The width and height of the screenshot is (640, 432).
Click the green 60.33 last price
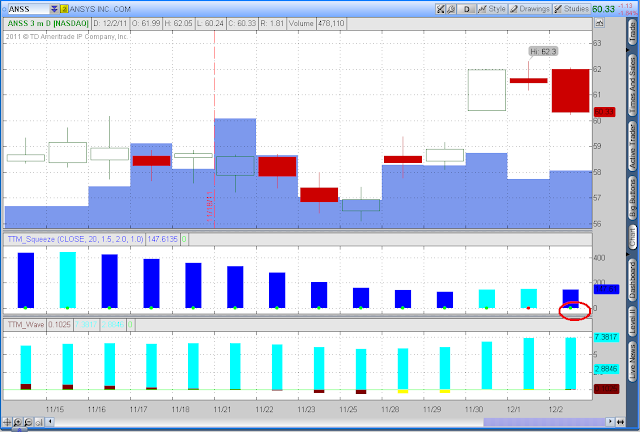pyautogui.click(x=603, y=9)
